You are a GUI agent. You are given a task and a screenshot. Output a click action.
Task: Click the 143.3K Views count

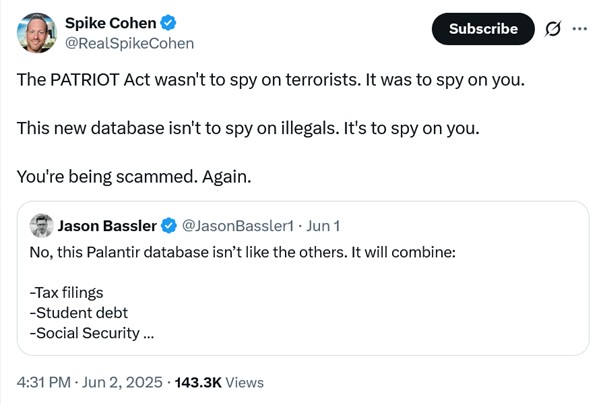coord(219,382)
